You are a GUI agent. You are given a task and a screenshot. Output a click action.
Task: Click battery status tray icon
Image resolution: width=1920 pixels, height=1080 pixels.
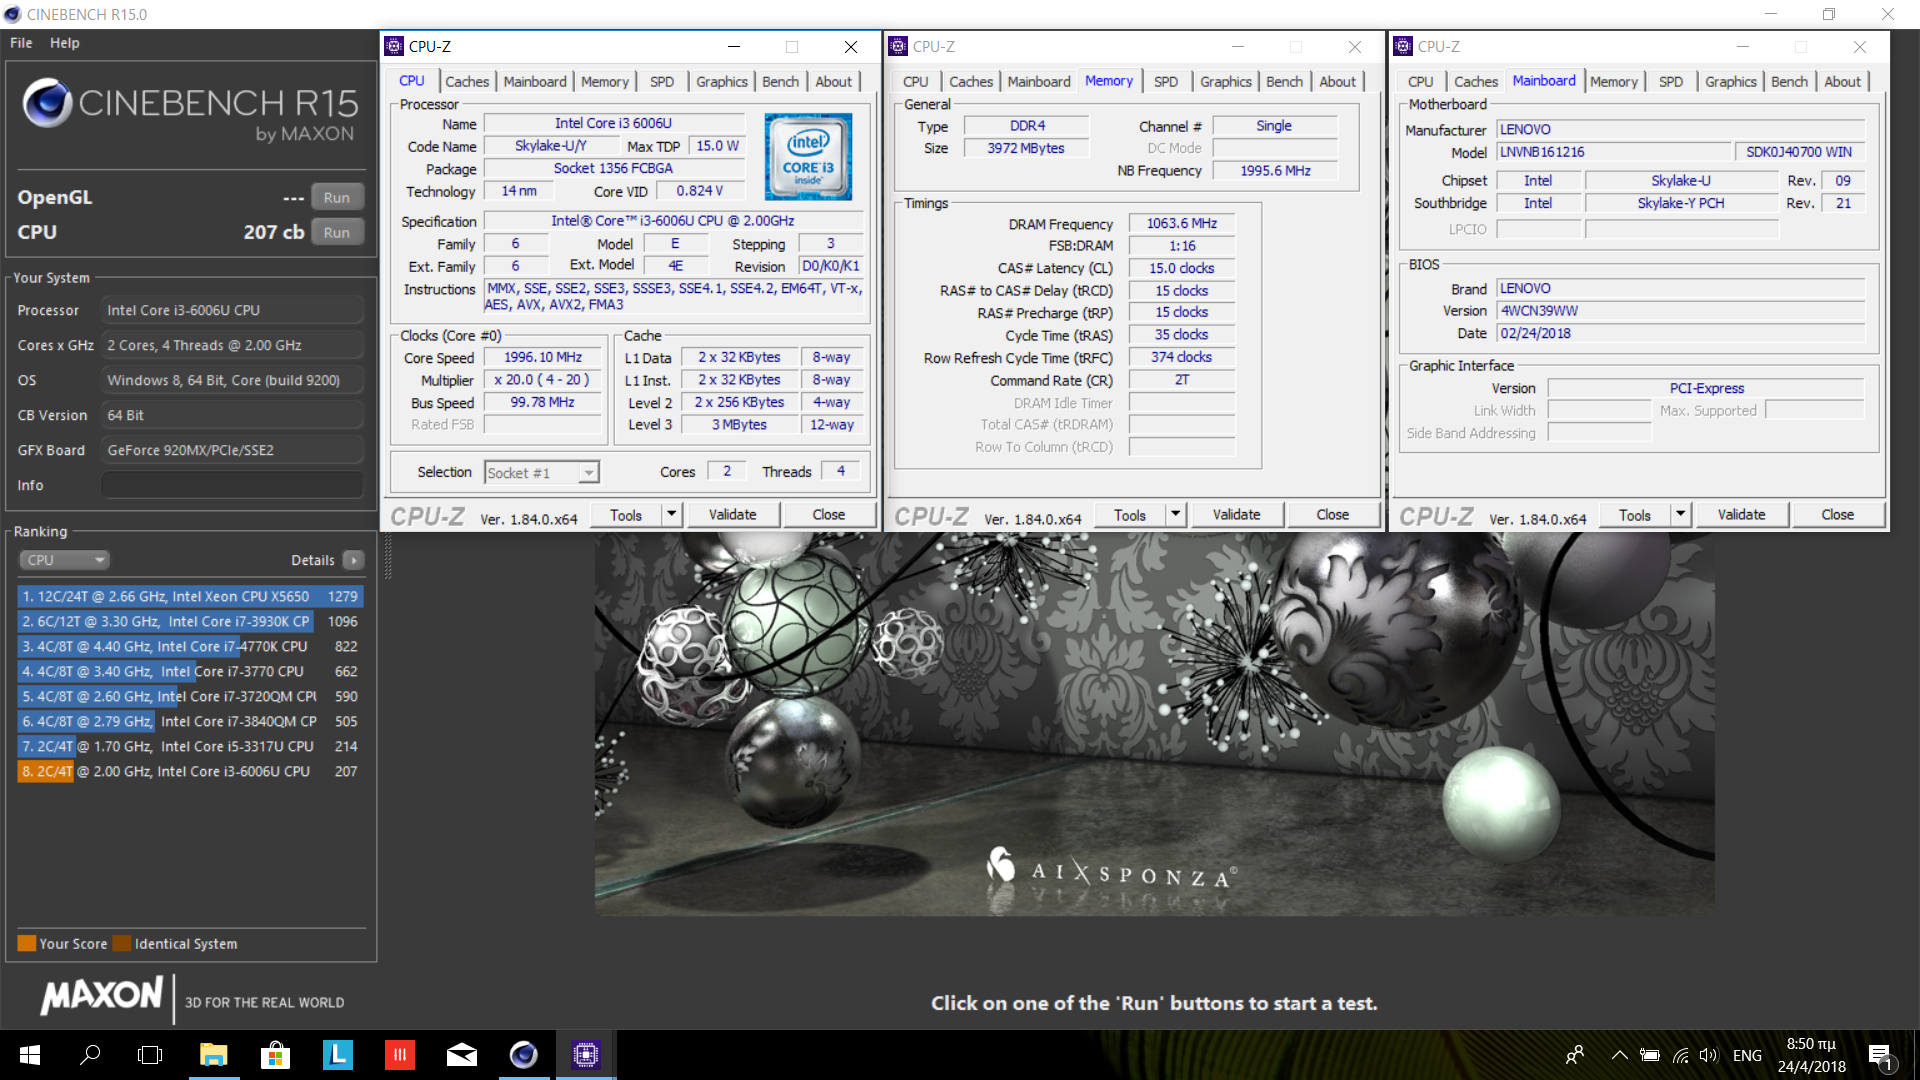1650,1055
